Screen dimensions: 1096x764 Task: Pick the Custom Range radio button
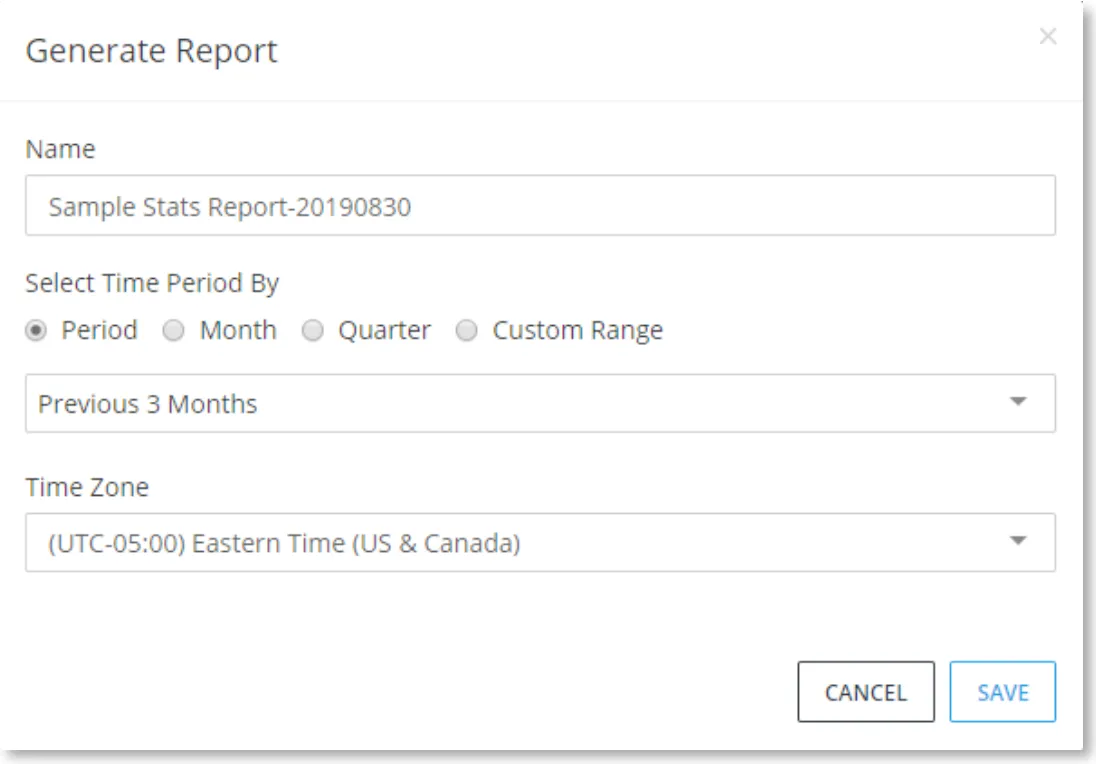click(466, 330)
